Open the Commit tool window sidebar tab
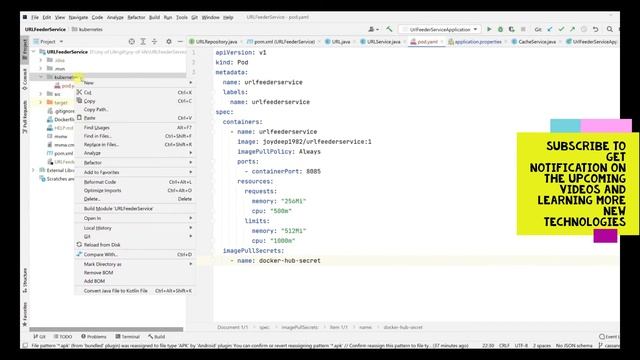 [x=24, y=80]
